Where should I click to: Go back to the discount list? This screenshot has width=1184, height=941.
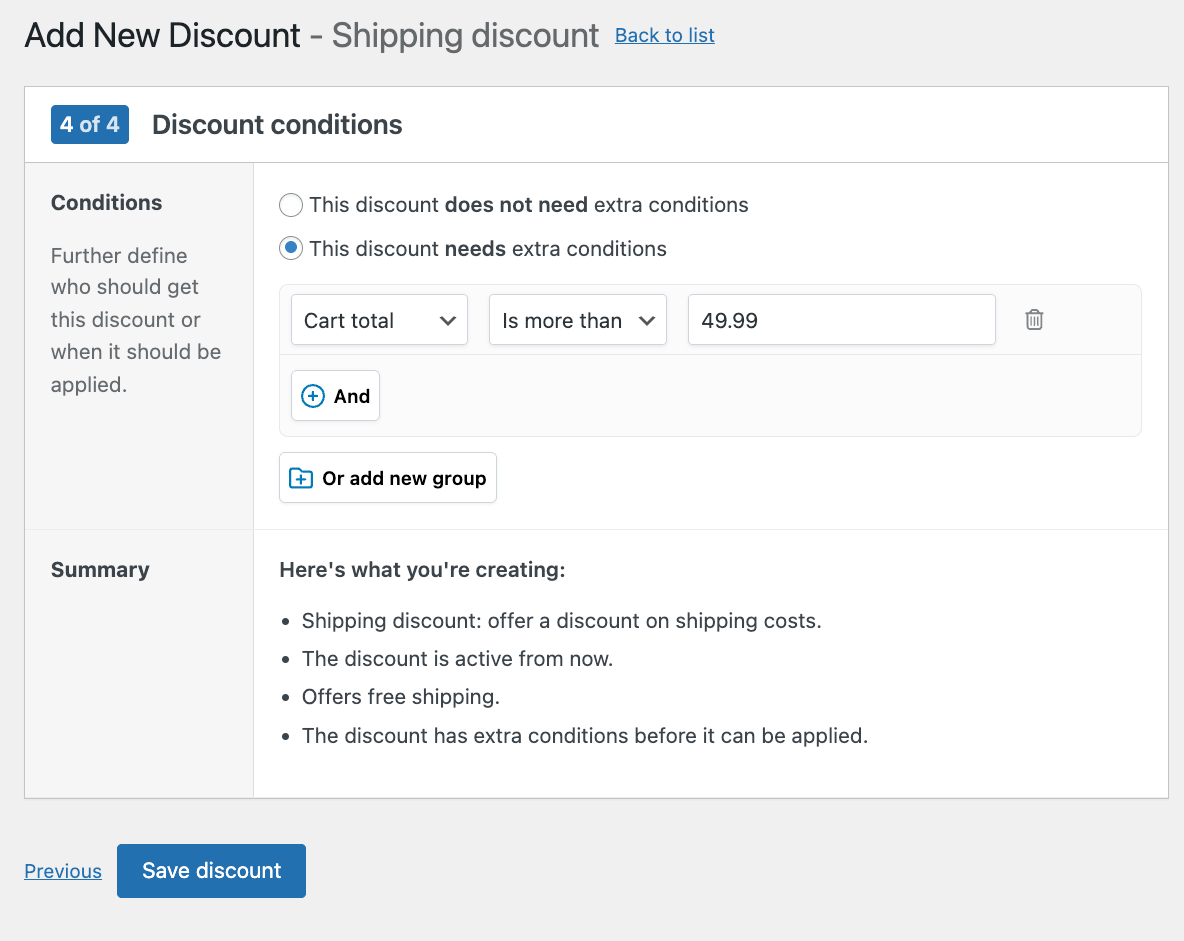664,36
